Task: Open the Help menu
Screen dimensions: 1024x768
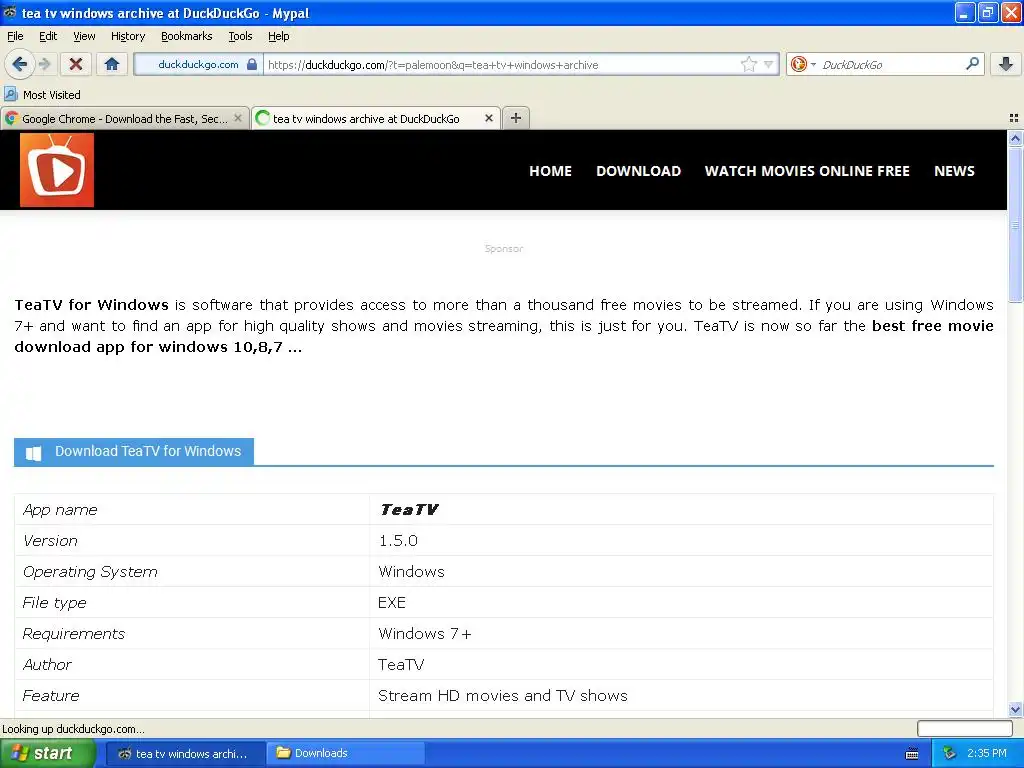Action: 279,37
